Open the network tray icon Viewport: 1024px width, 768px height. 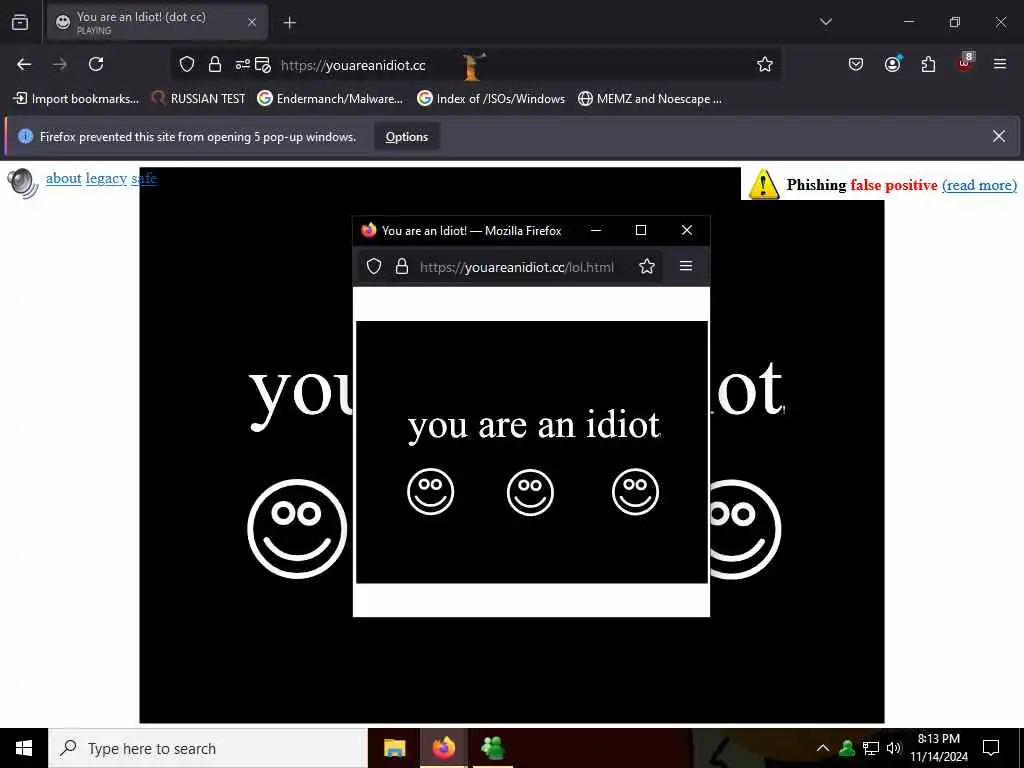point(871,748)
